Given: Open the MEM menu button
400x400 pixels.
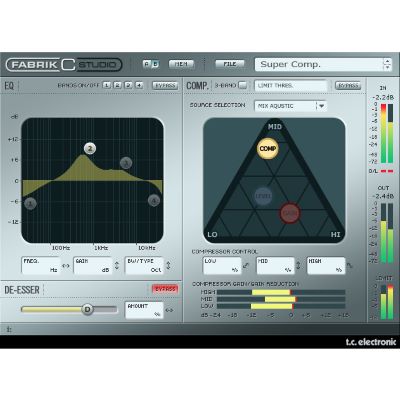Looking at the screenshot, I should pos(181,64).
